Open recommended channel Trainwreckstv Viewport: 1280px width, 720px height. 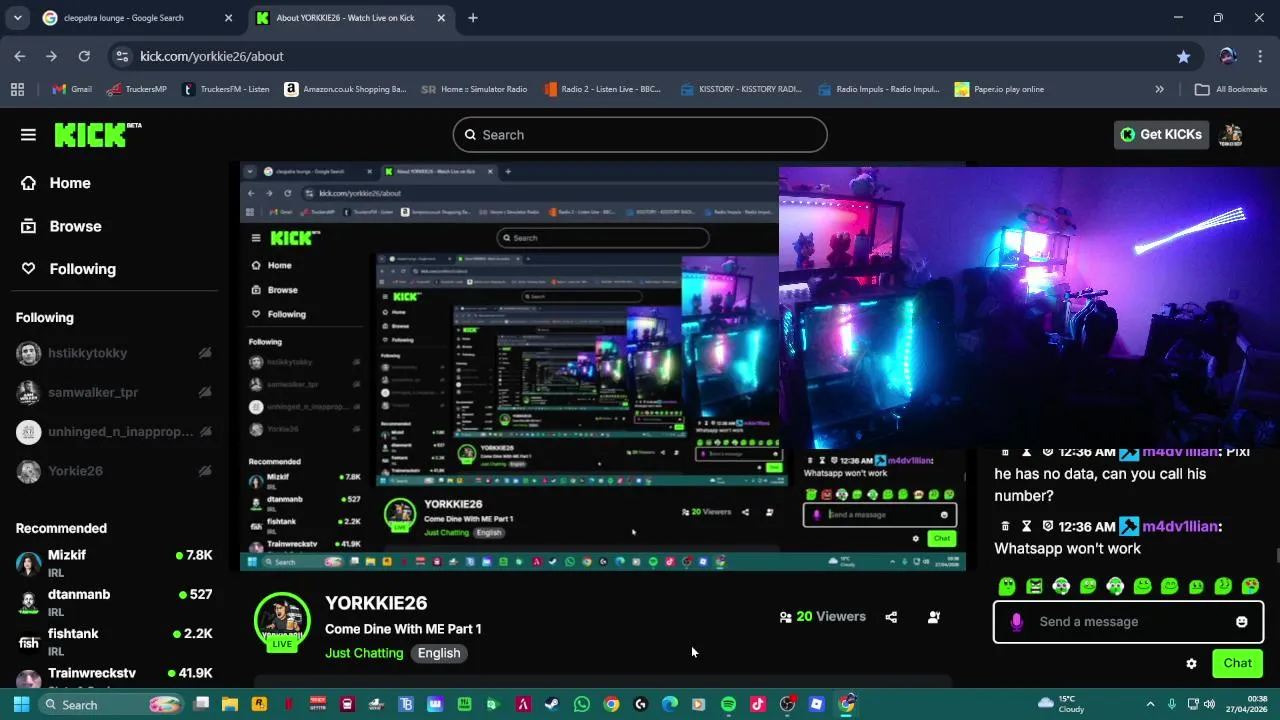coord(114,678)
